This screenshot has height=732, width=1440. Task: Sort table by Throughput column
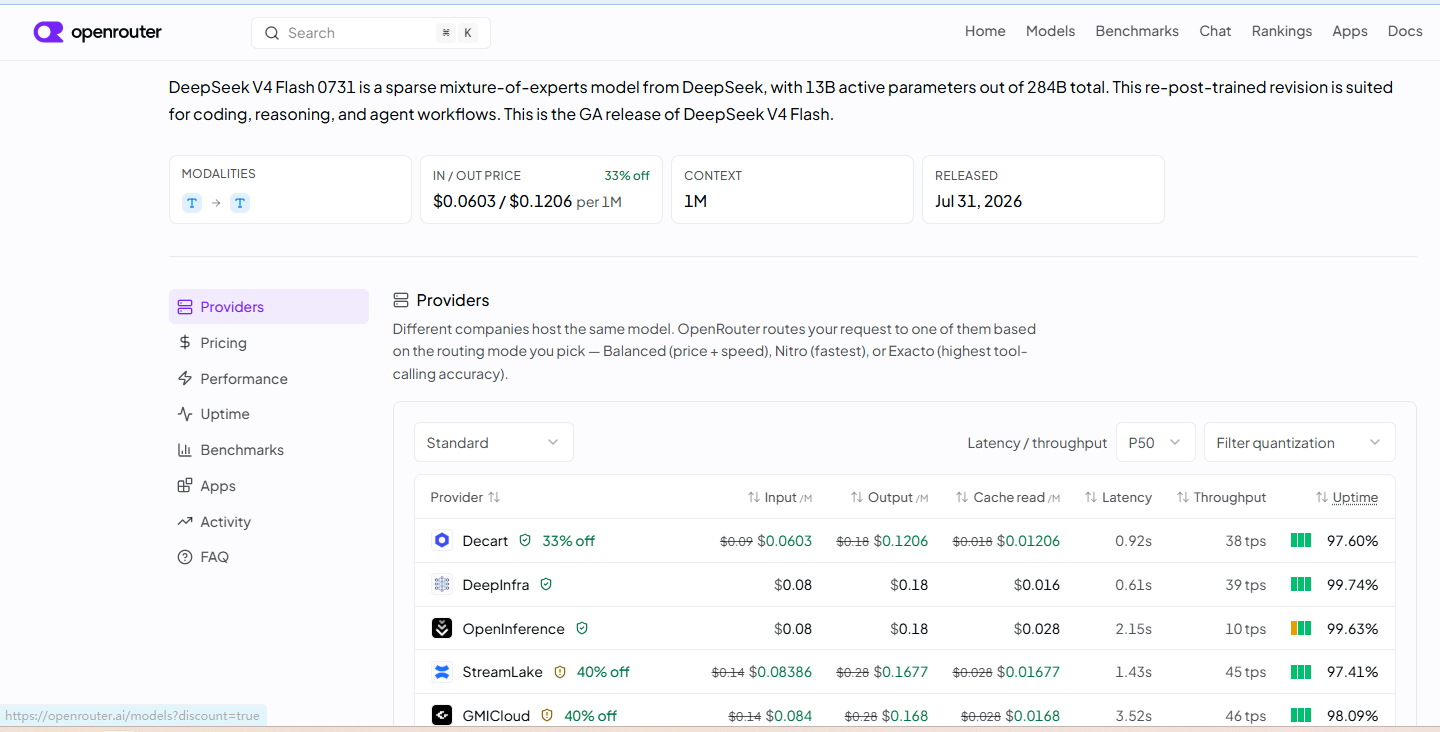coord(1221,497)
